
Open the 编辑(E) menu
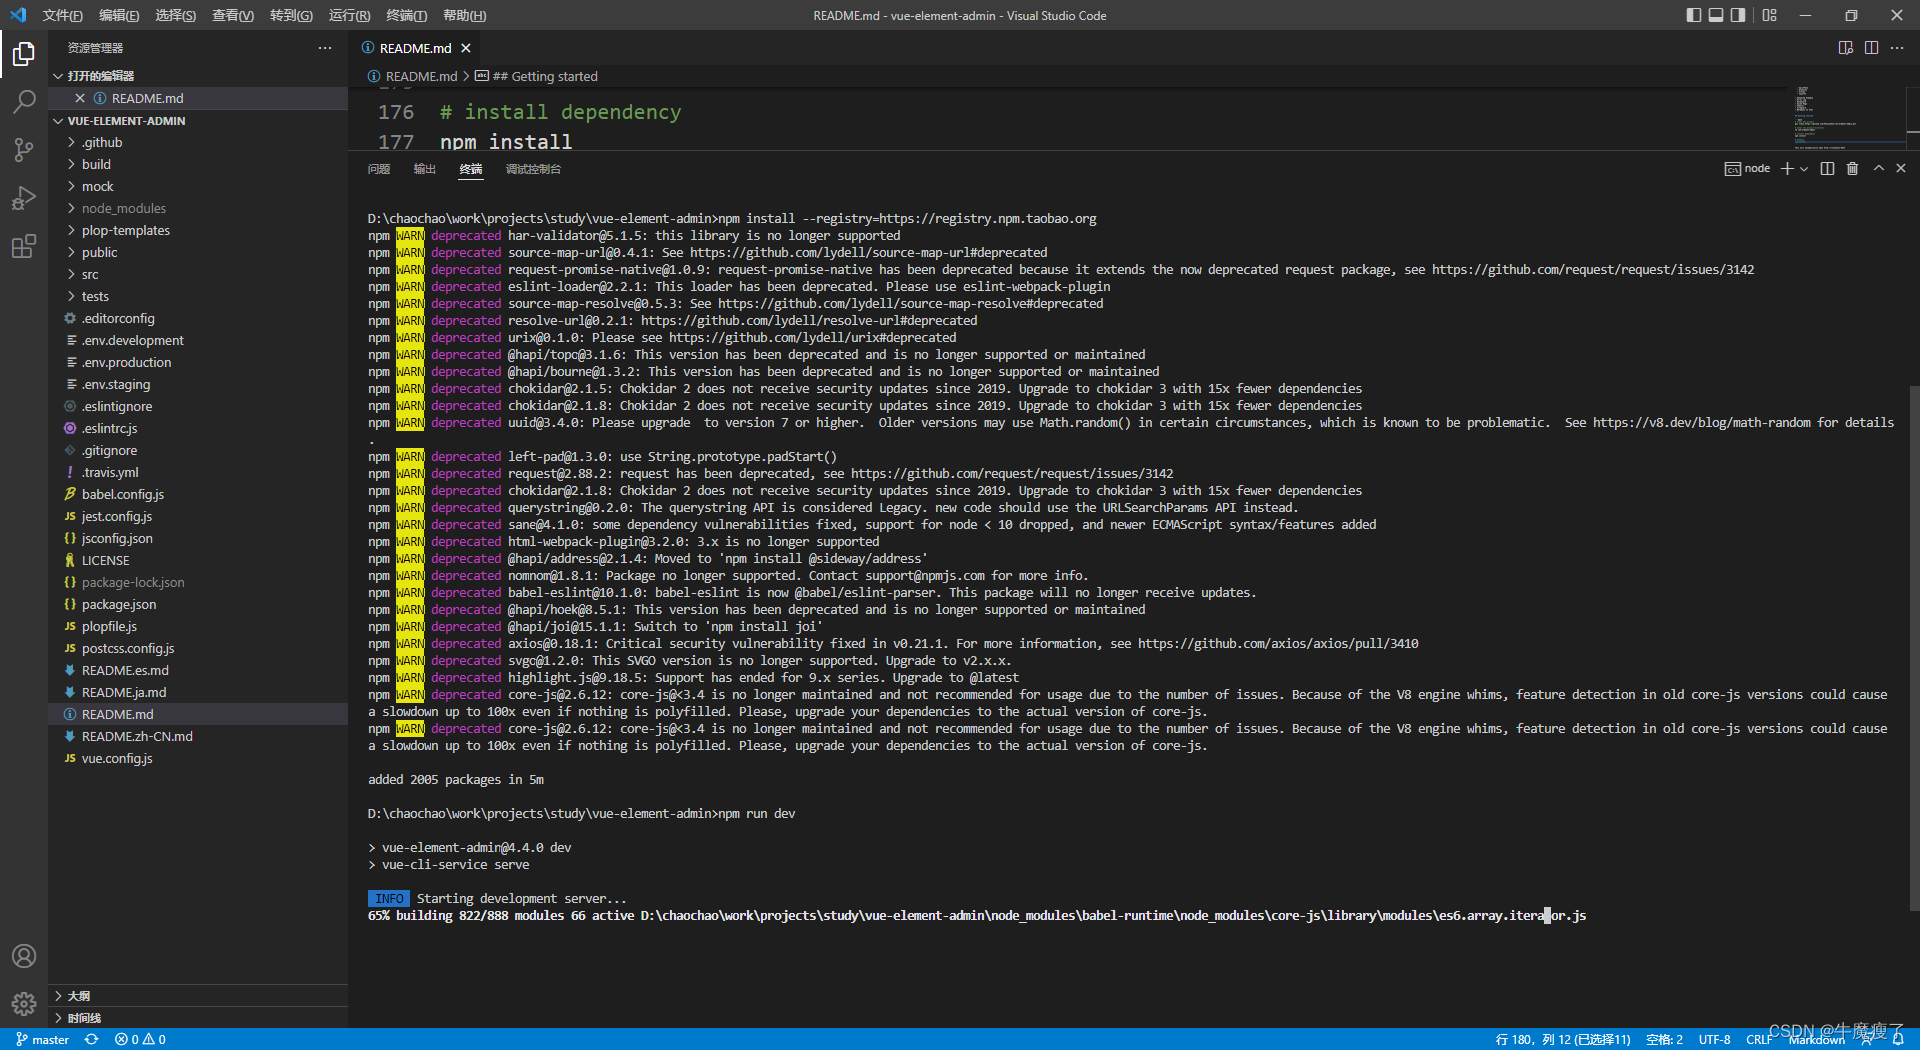pyautogui.click(x=119, y=15)
